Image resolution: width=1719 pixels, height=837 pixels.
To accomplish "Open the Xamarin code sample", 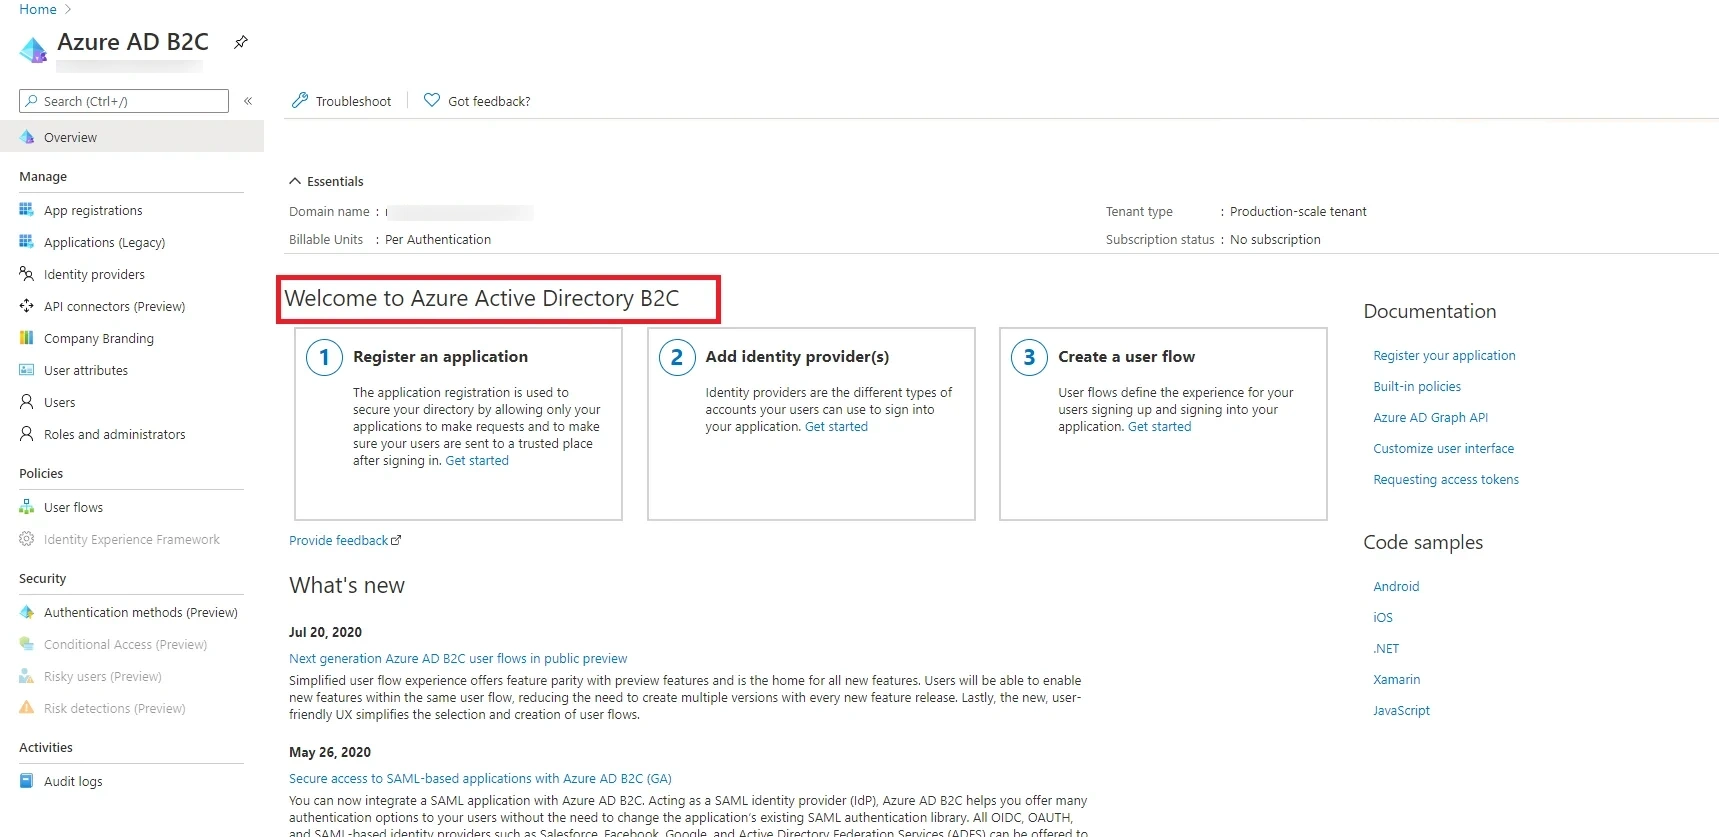I will [1396, 679].
